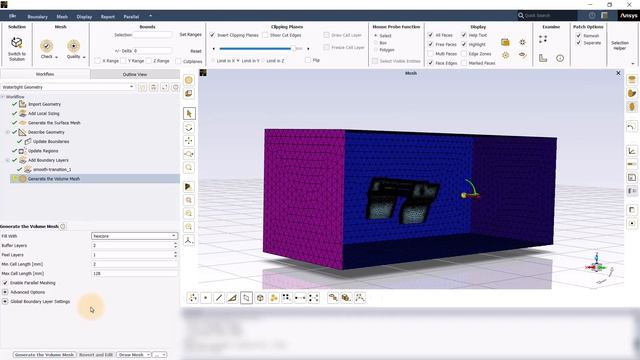Expand Advanced Options section

tap(5, 292)
